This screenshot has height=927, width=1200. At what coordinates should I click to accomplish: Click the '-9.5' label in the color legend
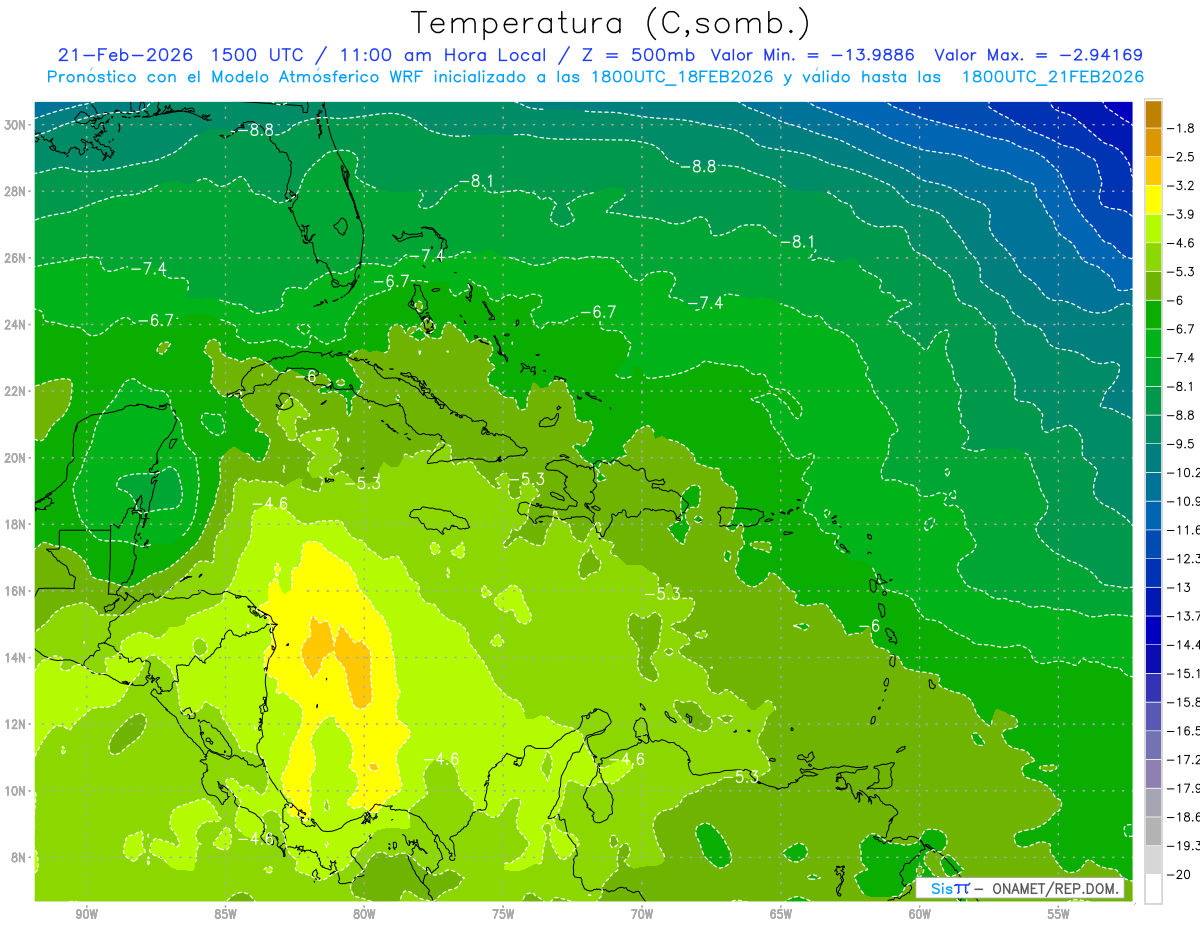(x=1183, y=443)
